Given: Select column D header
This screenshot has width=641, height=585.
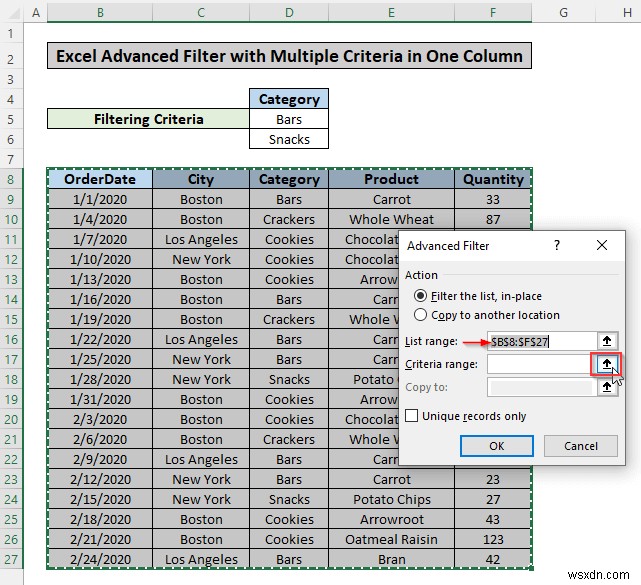Looking at the screenshot, I should (289, 12).
